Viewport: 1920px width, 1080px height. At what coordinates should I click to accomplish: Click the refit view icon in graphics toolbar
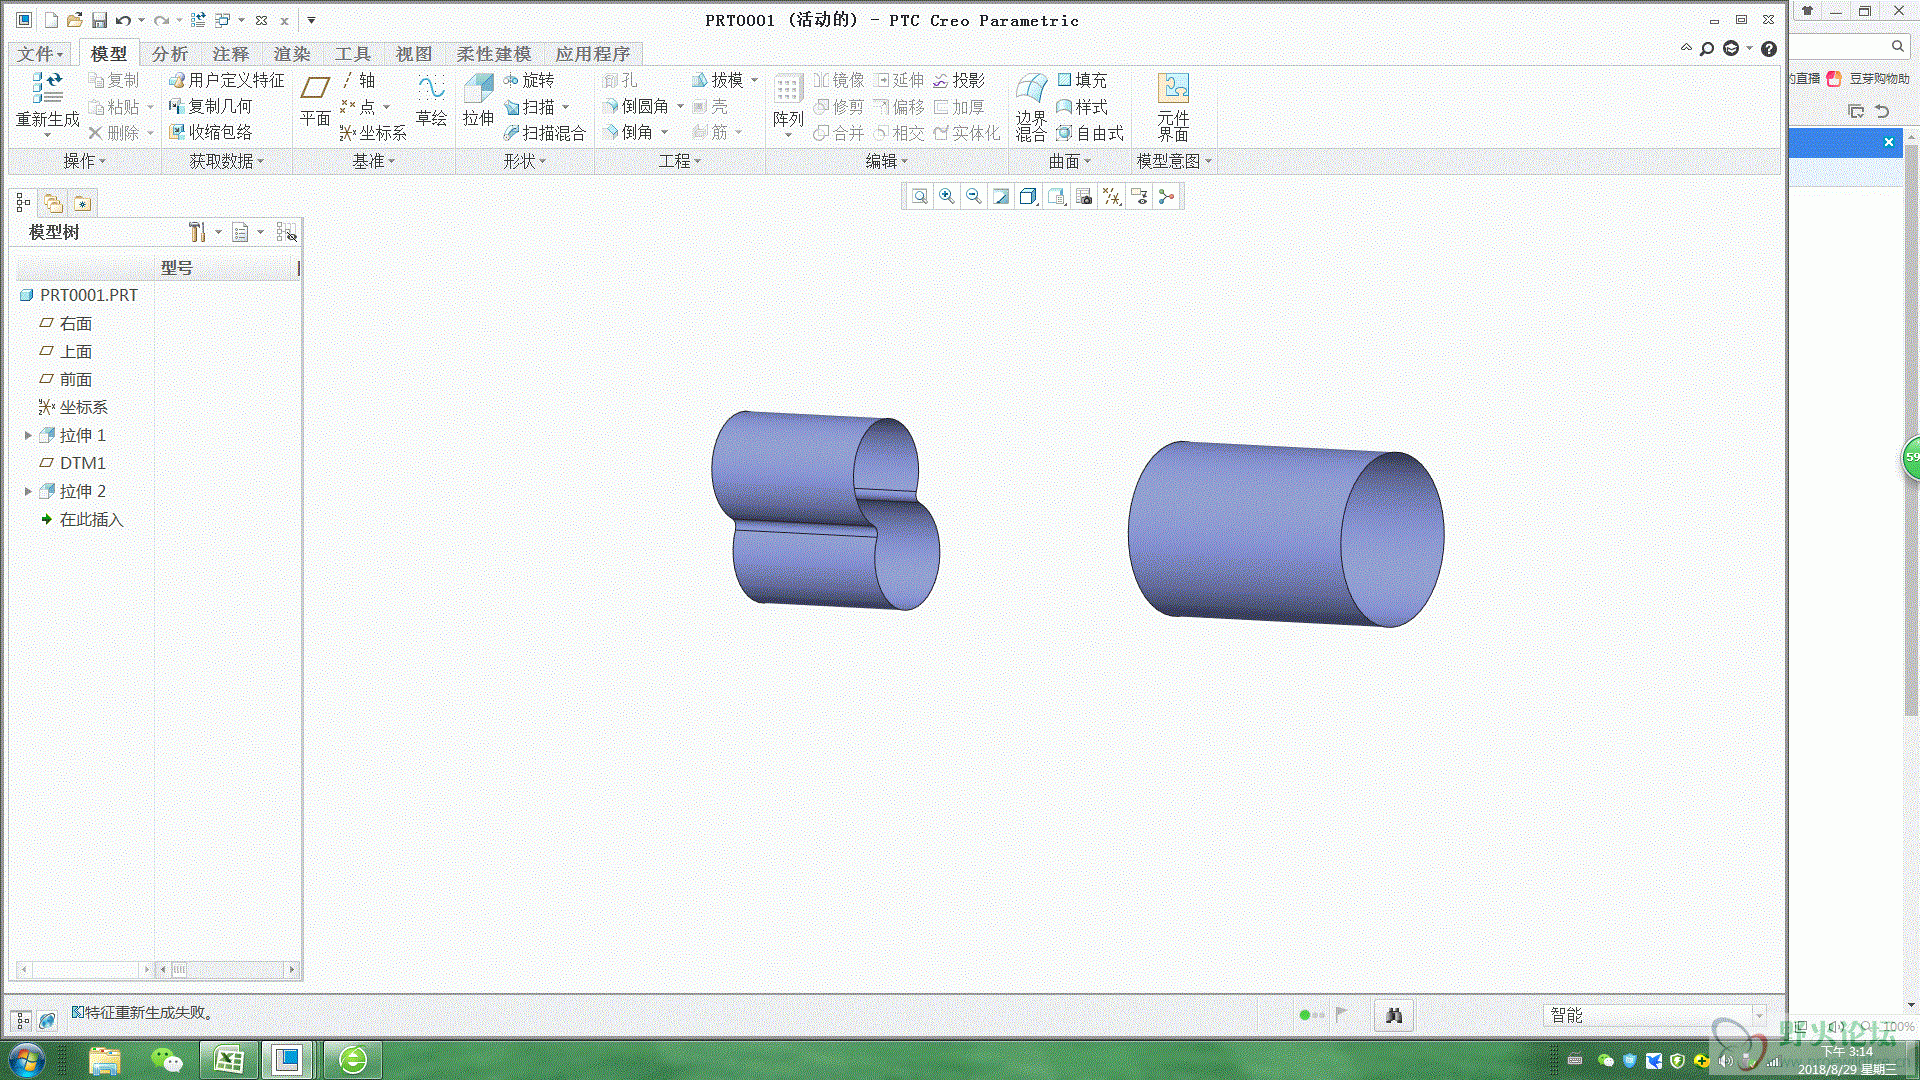[919, 197]
